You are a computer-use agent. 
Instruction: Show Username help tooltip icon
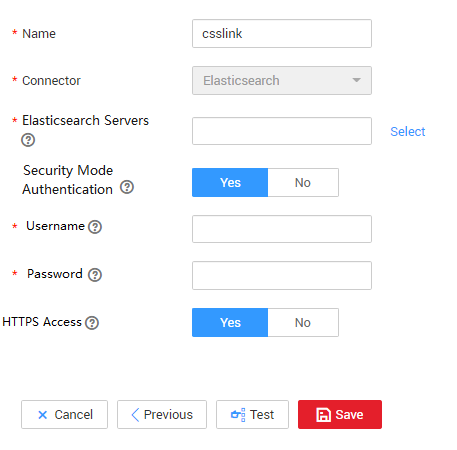point(95,227)
